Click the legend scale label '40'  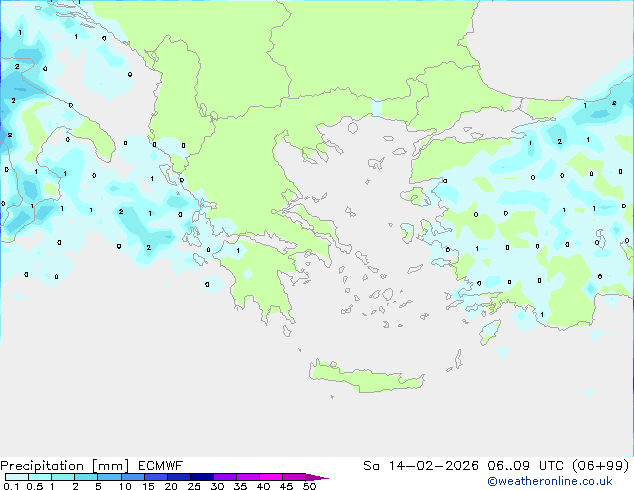[x=263, y=486]
